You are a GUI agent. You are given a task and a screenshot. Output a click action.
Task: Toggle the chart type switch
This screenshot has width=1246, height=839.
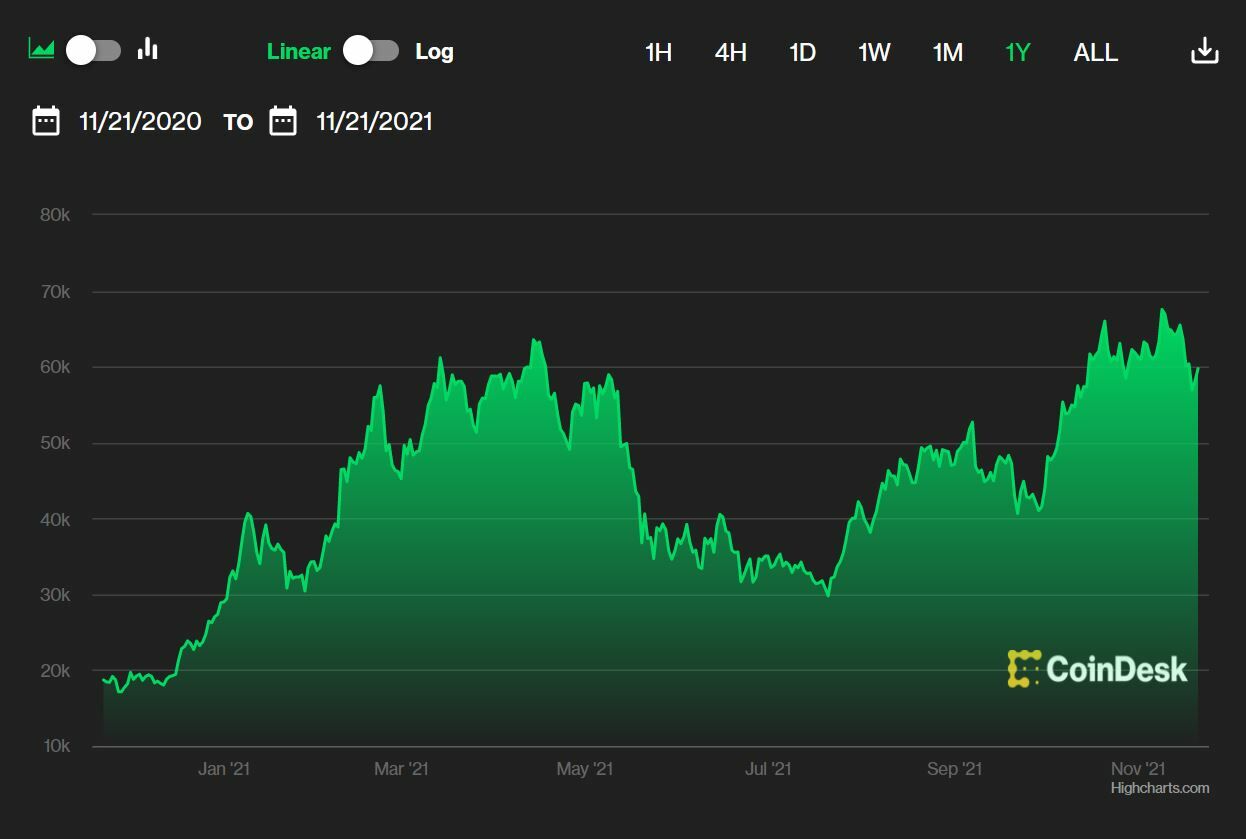pyautogui.click(x=94, y=50)
